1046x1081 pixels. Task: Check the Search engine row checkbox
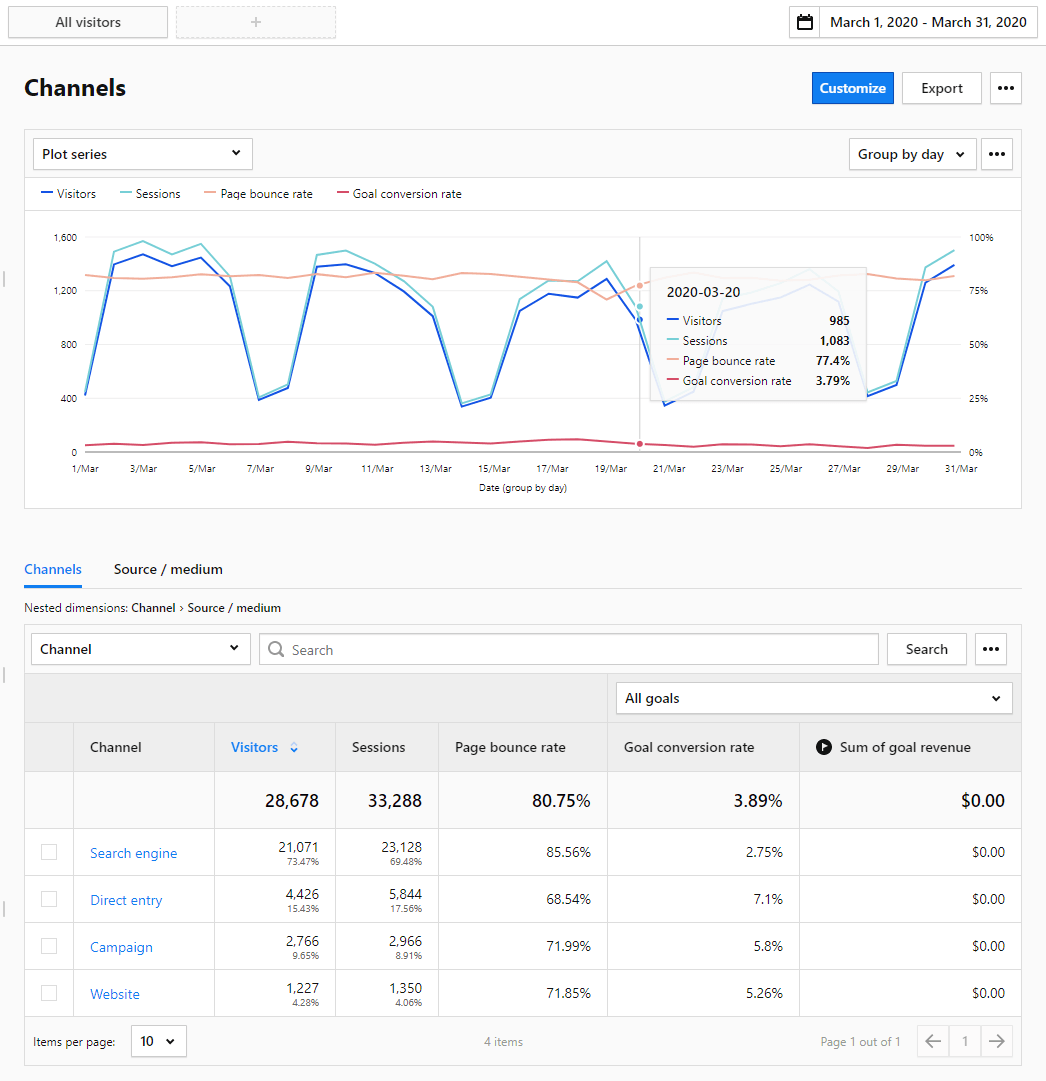point(49,852)
